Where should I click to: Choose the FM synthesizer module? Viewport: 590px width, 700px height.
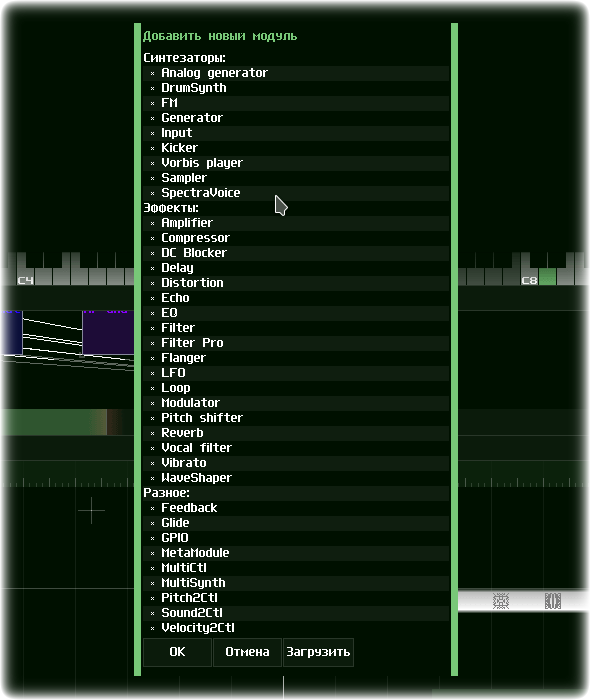[296, 103]
